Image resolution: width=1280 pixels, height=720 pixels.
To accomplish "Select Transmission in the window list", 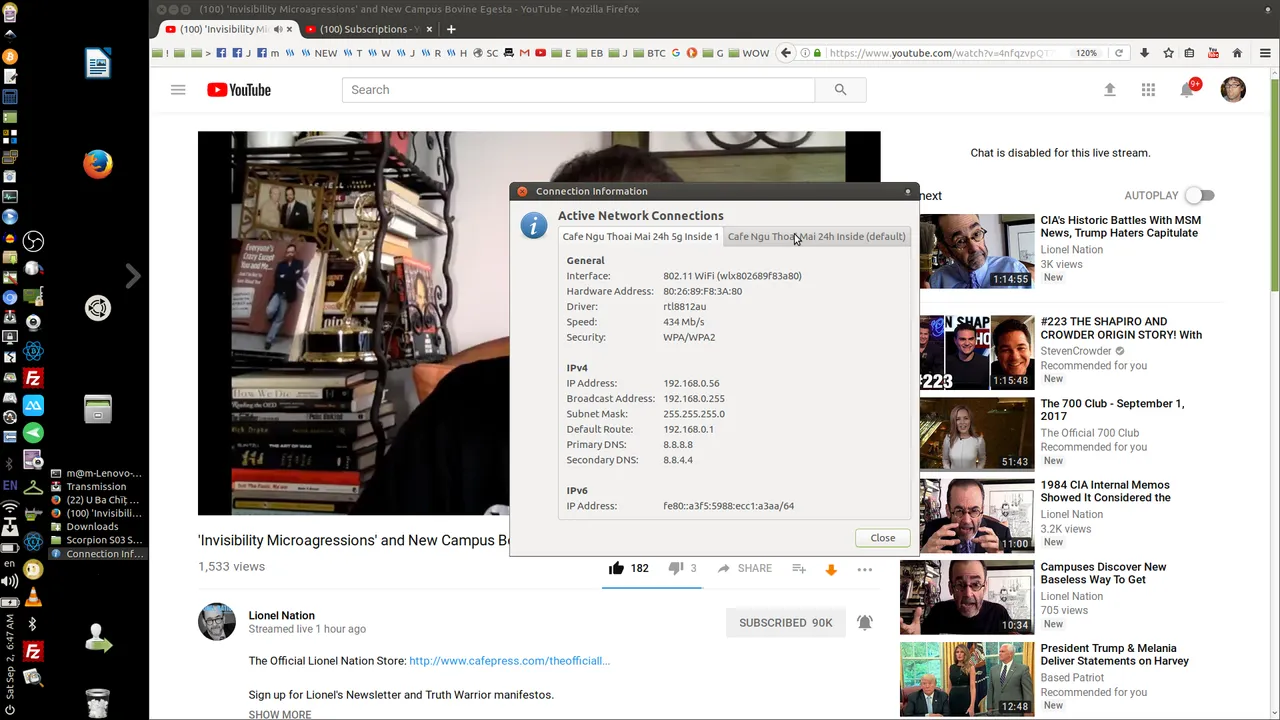I will (x=96, y=487).
